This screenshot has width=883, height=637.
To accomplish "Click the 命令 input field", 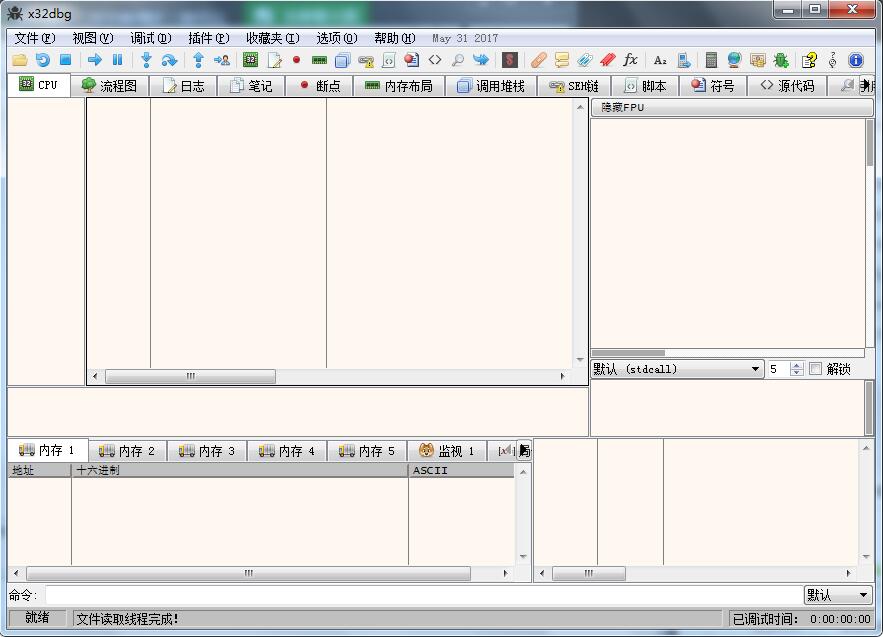I will (x=423, y=595).
